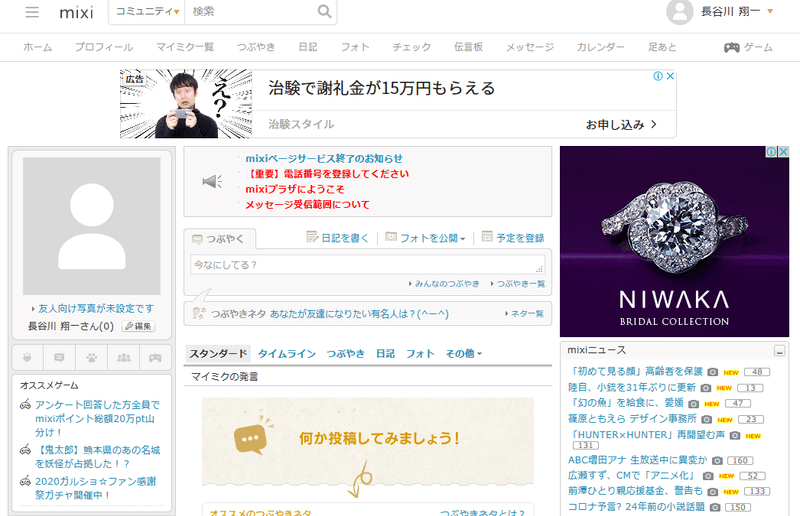This screenshot has width=800, height=516.
Task: Expand the フォトを公開 dropdown
Action: [463, 239]
